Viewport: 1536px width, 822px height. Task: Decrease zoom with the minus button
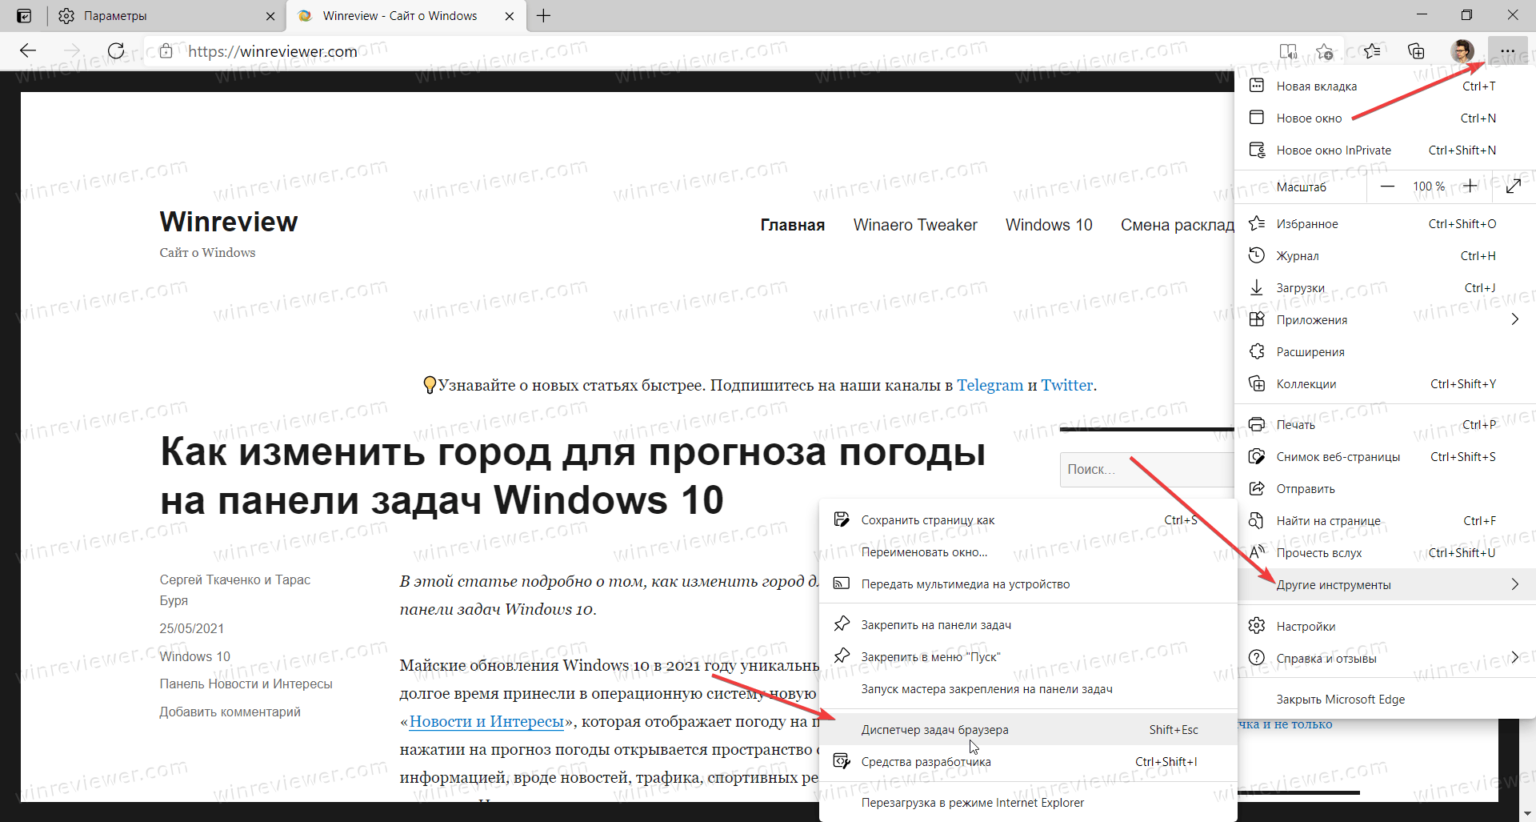(1387, 186)
